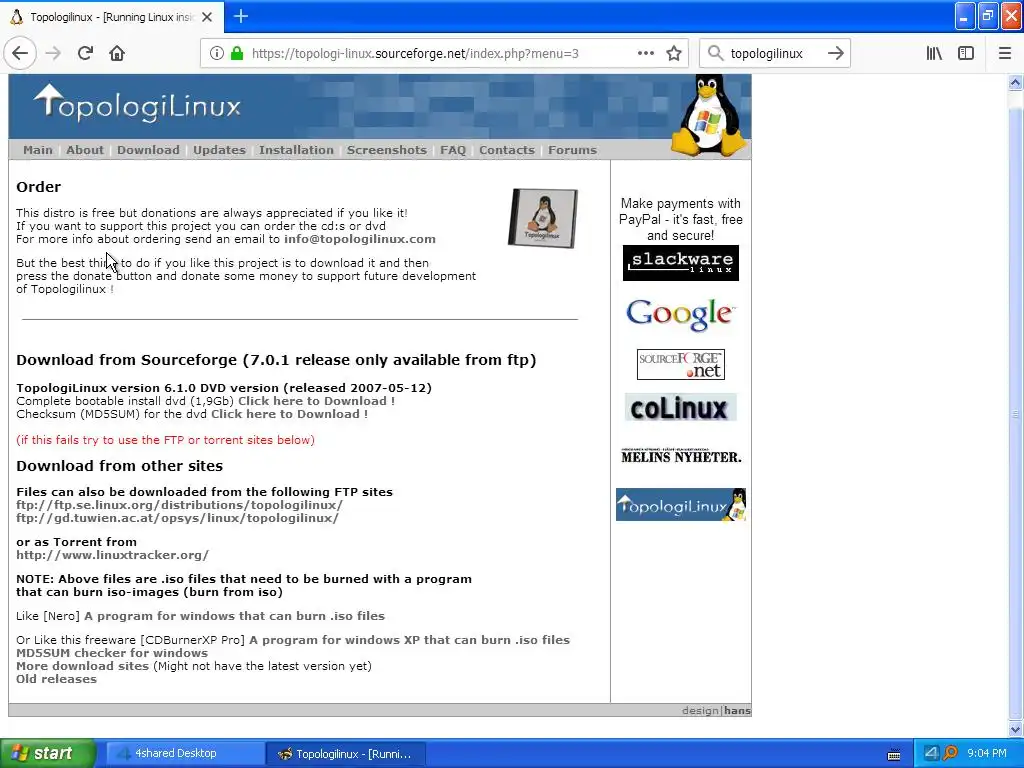Close the Topologilinux tab
The height and width of the screenshot is (768, 1024).
point(207,17)
